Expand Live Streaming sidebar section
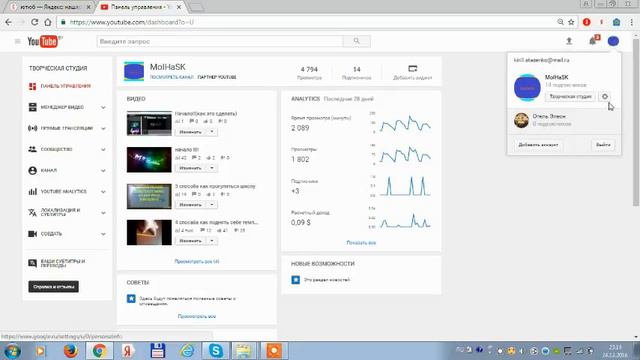This screenshot has width=640, height=360. [x=103, y=129]
